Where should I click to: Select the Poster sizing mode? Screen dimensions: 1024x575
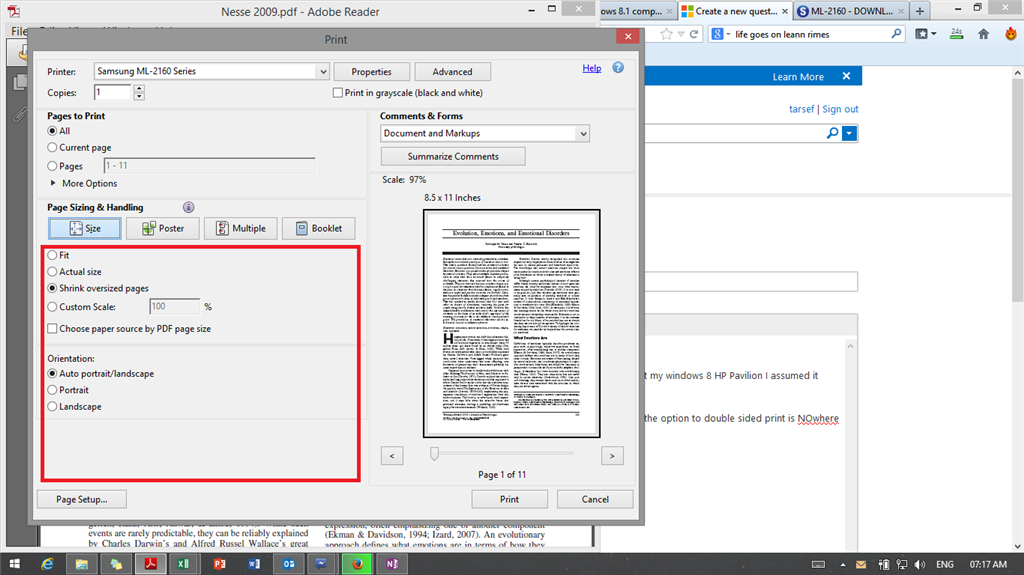pyautogui.click(x=163, y=228)
